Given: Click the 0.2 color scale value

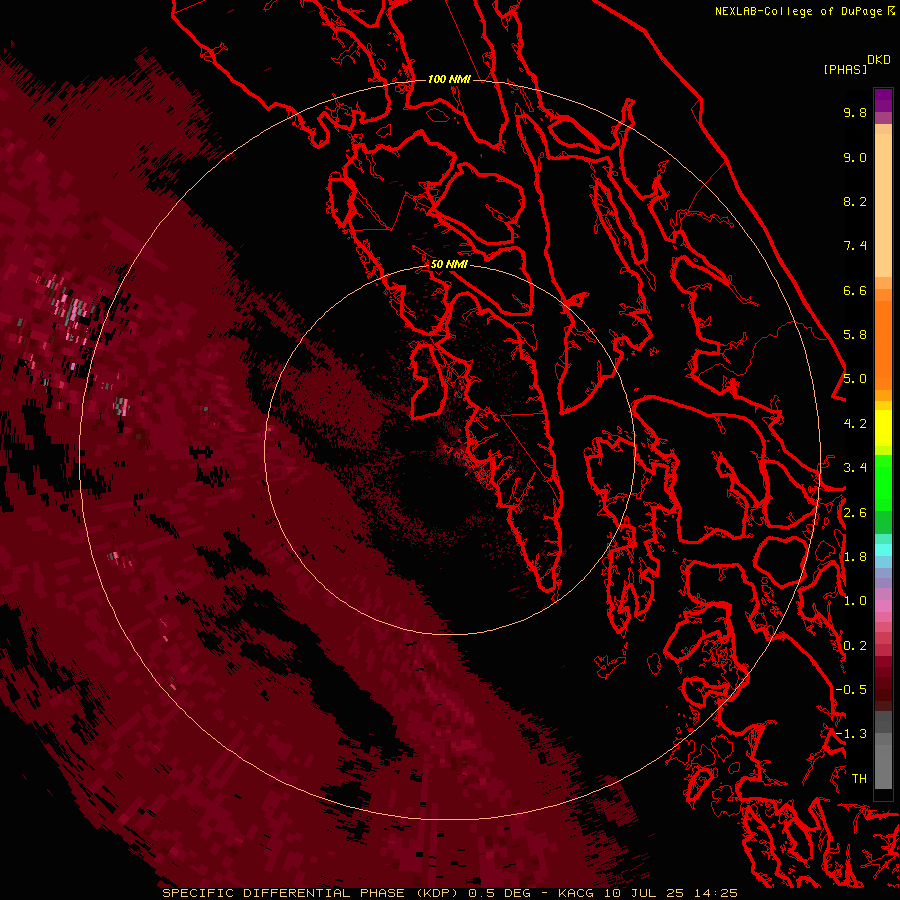Looking at the screenshot, I should coord(855,646).
